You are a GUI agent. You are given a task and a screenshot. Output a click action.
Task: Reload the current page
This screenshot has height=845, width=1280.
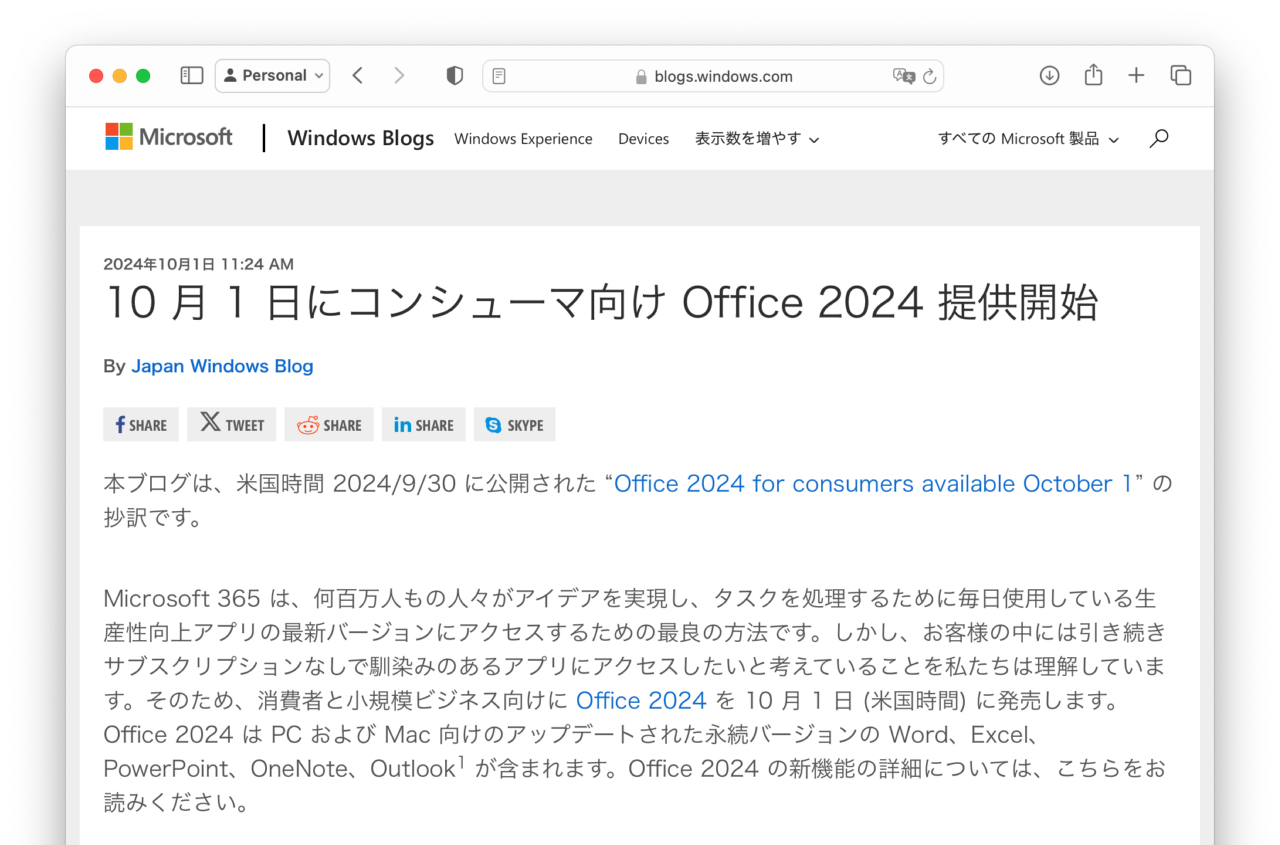click(929, 76)
